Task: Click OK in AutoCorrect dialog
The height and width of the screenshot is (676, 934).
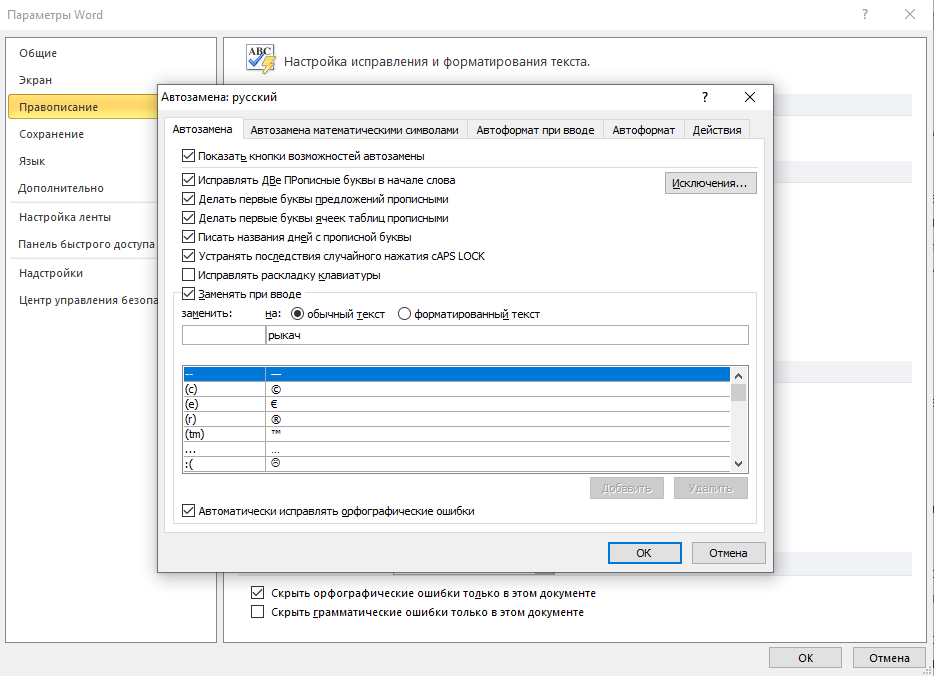Action: 645,553
